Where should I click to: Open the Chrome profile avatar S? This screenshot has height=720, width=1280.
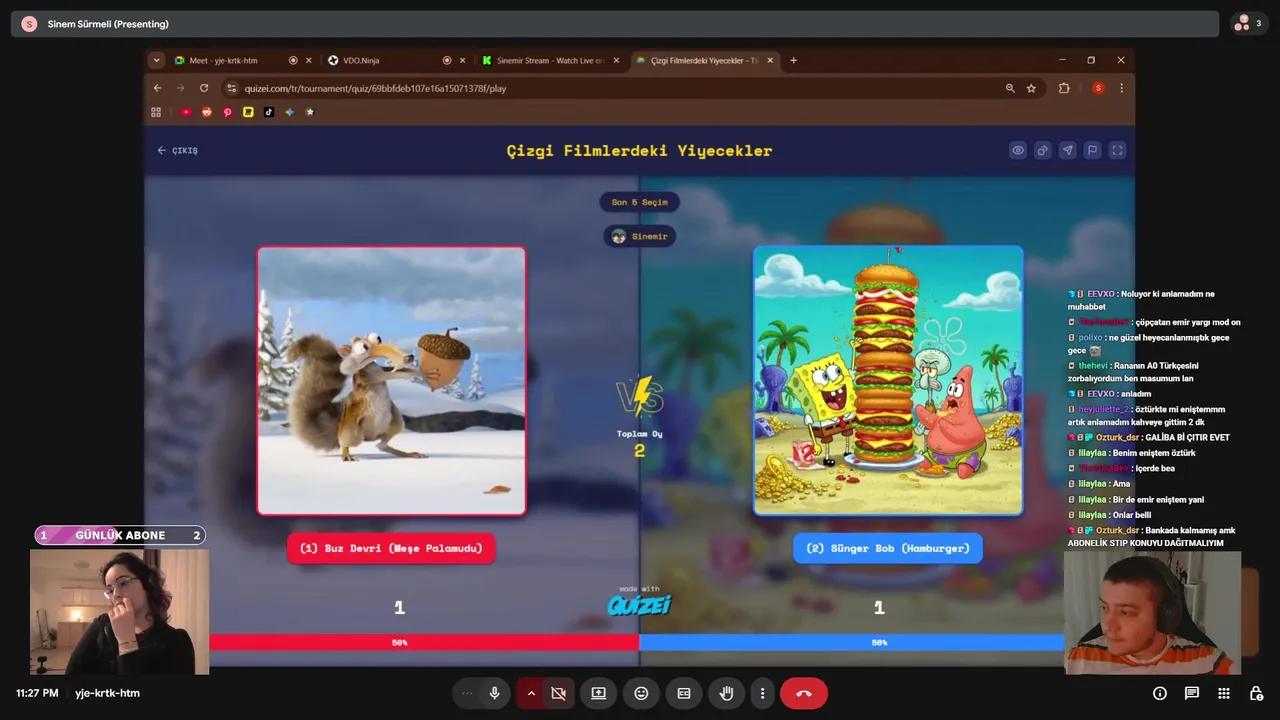(x=1098, y=88)
